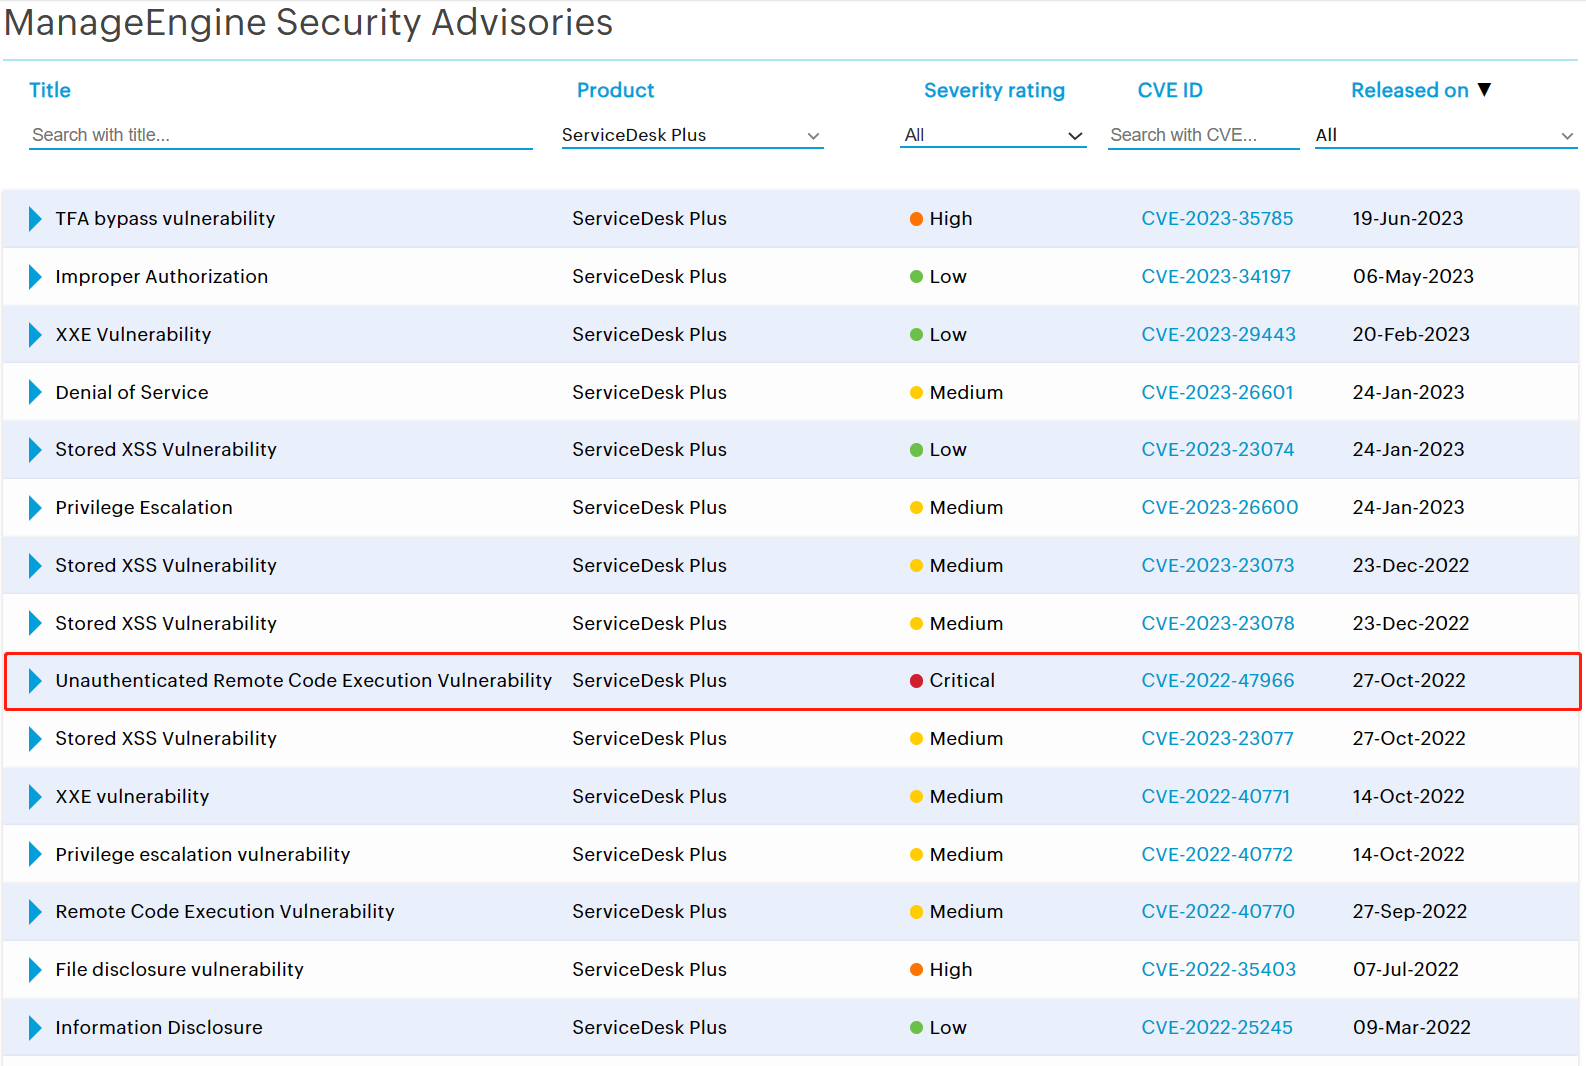Open the Product filter dropdown
This screenshot has width=1586, height=1066.
(x=691, y=135)
